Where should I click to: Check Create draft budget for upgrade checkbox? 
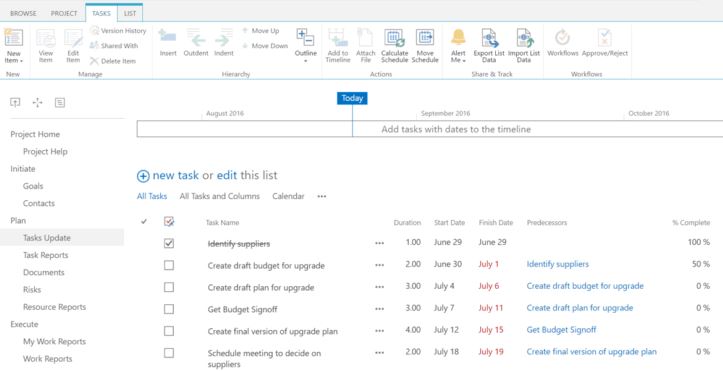click(169, 265)
